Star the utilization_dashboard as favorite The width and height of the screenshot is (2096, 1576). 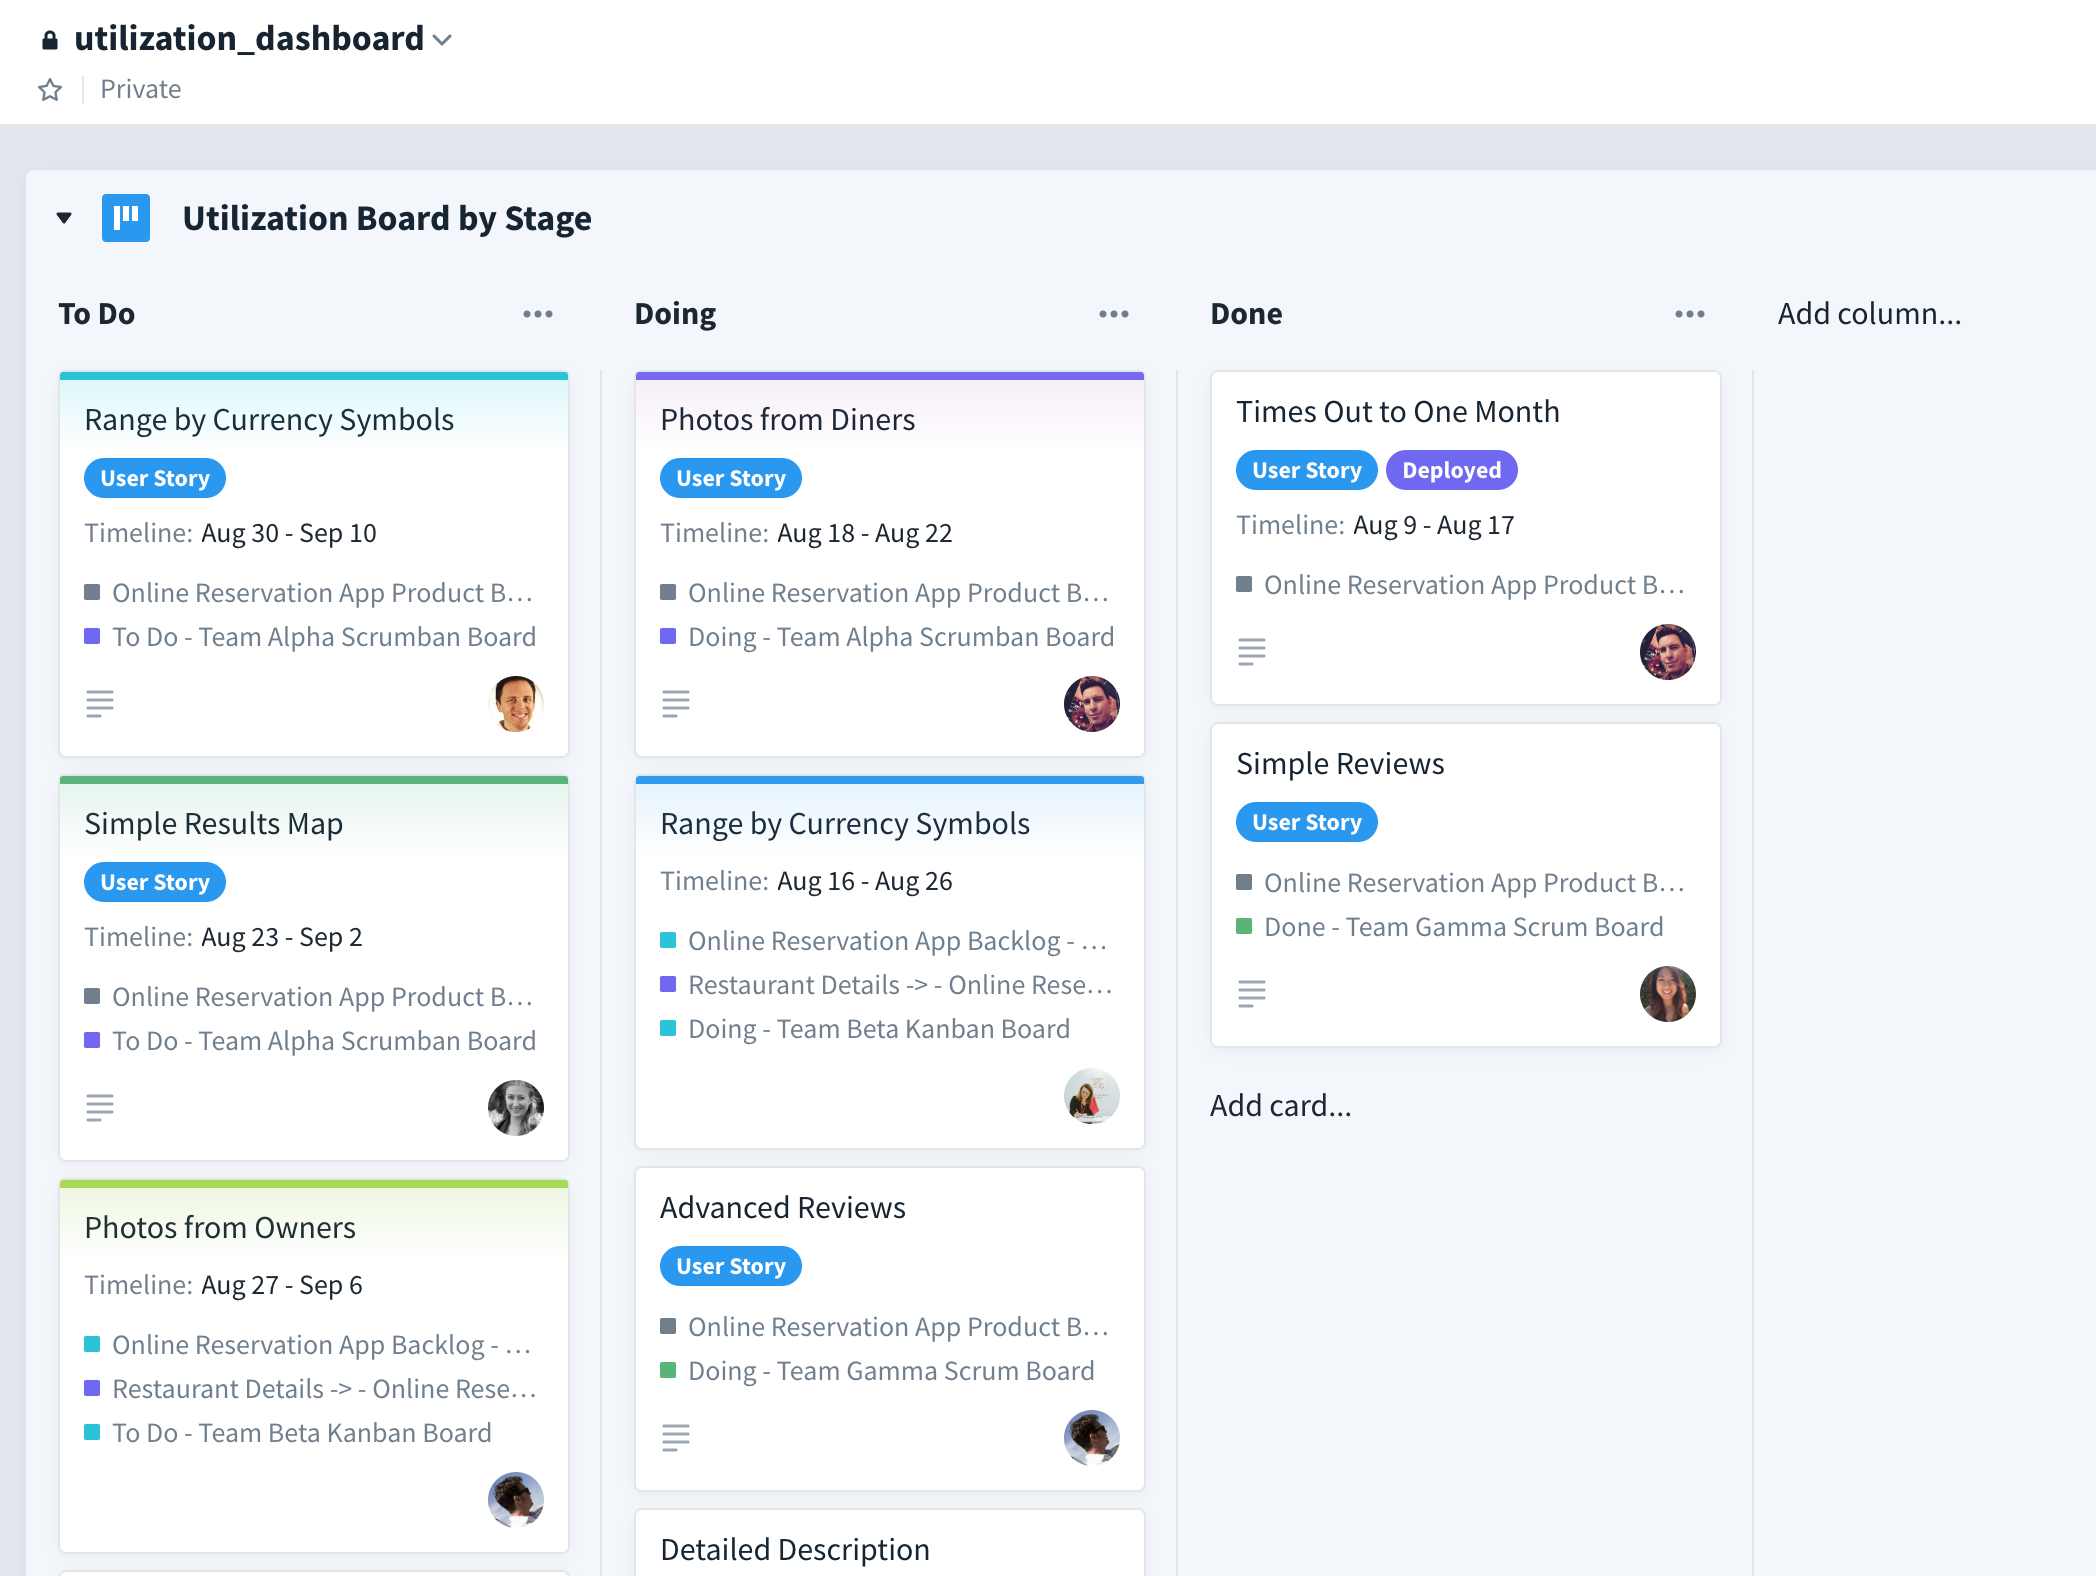(x=49, y=89)
